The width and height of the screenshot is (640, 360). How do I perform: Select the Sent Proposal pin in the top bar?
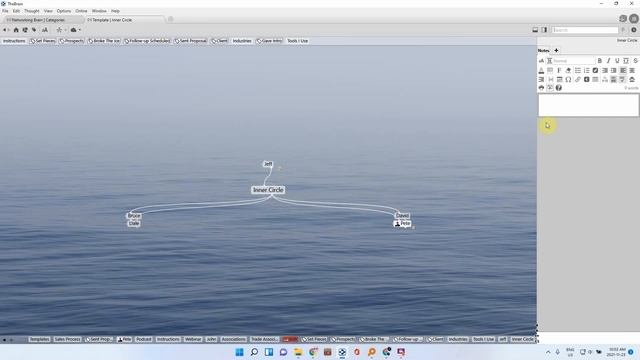pyautogui.click(x=191, y=41)
